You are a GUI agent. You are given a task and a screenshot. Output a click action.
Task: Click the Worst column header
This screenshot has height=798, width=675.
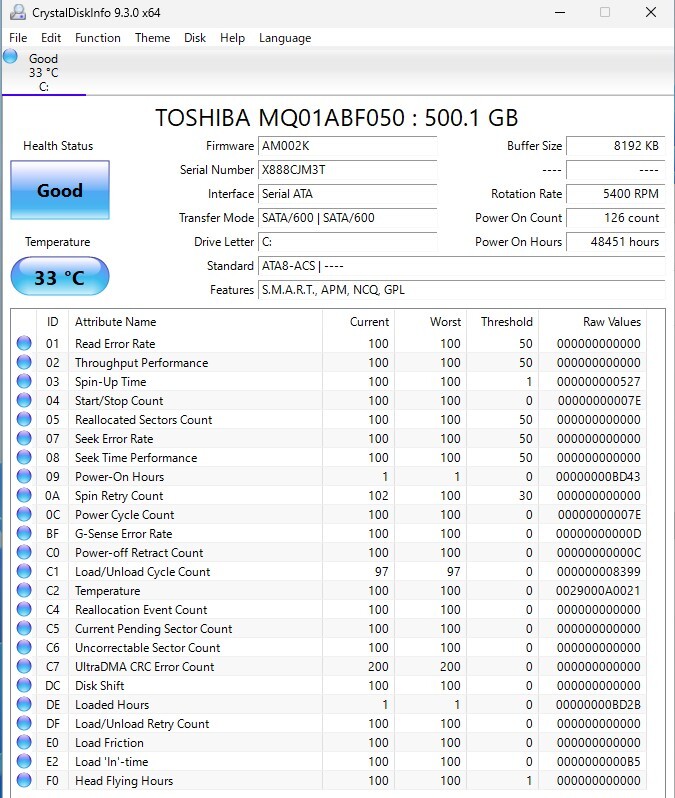pos(431,322)
